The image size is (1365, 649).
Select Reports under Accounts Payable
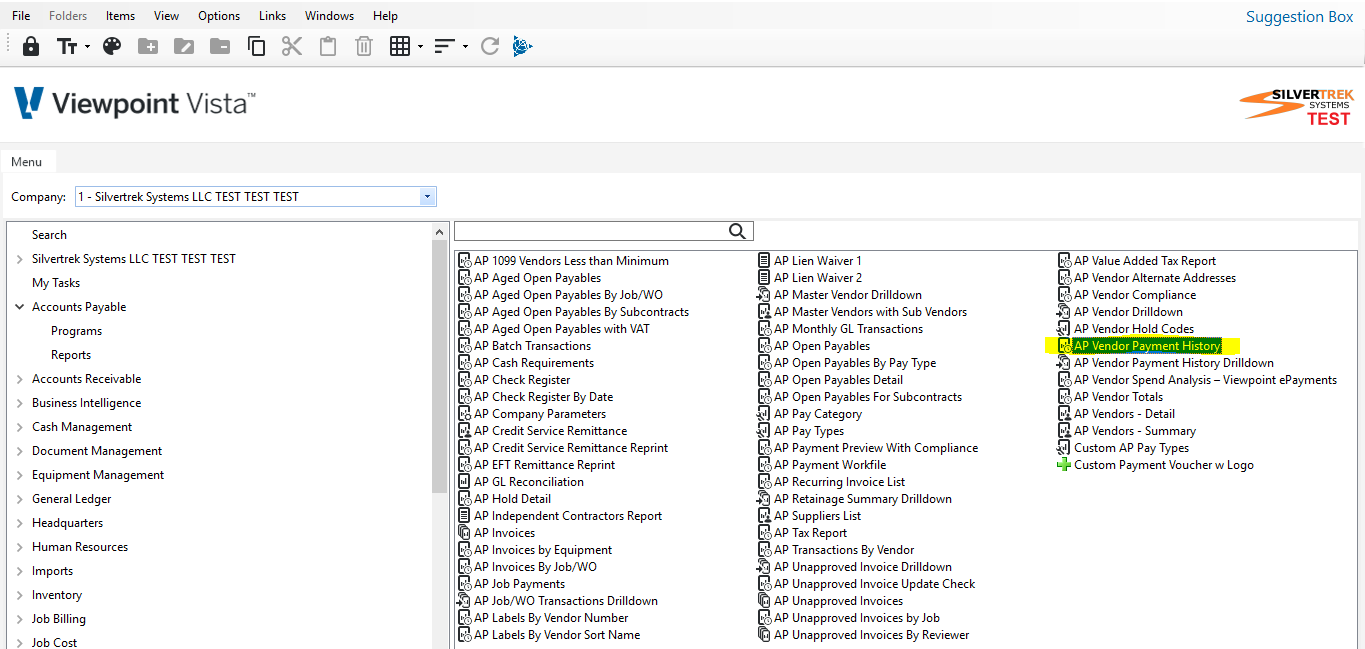[x=71, y=355]
